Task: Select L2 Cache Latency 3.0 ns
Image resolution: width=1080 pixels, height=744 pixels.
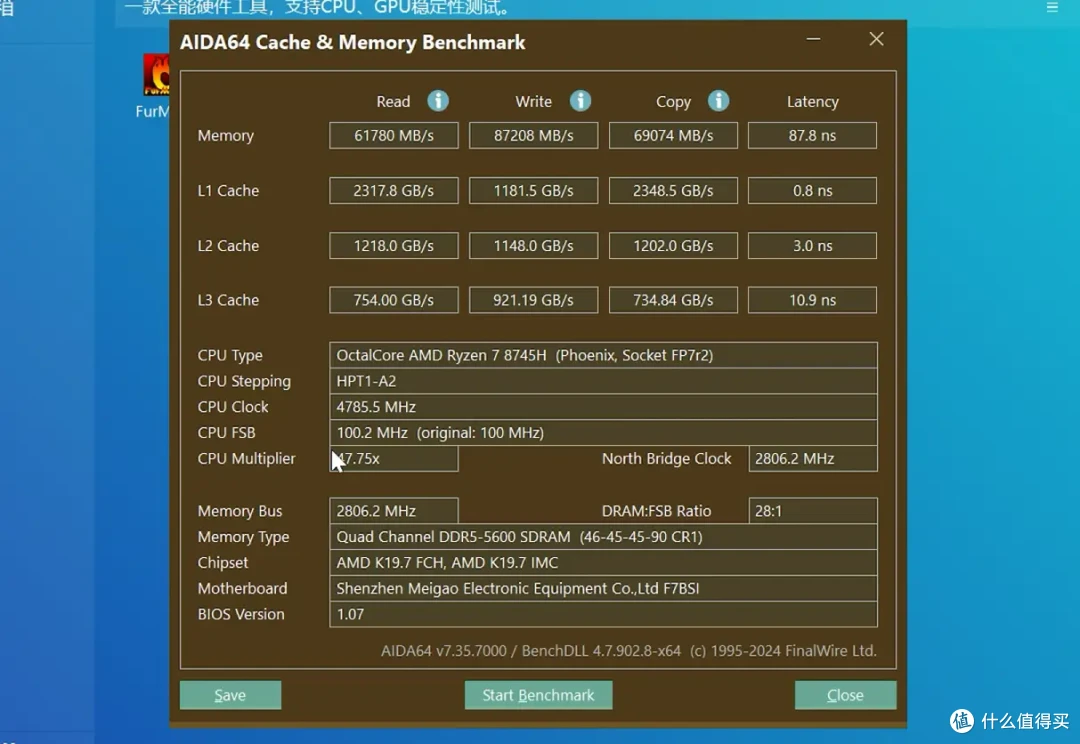Action: pyautogui.click(x=813, y=246)
